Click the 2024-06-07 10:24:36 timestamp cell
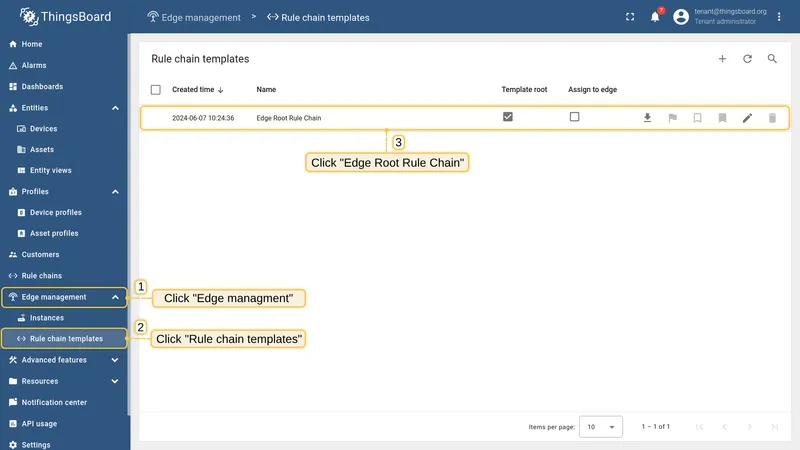The image size is (800, 450). (203, 118)
